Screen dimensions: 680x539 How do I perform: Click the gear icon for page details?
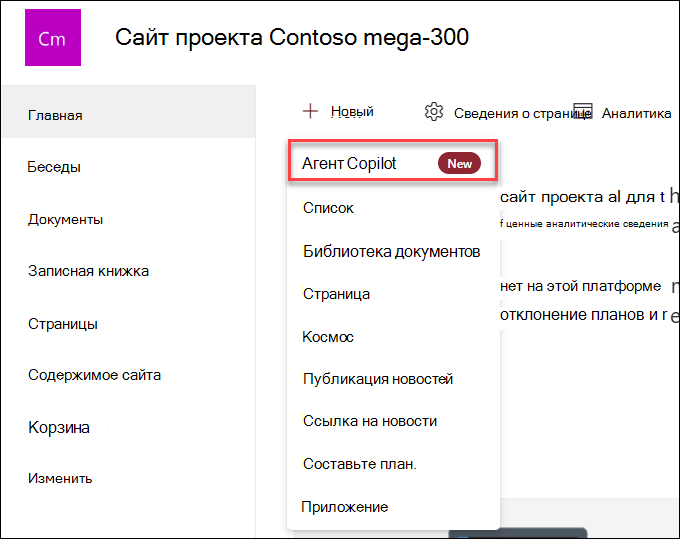point(434,112)
